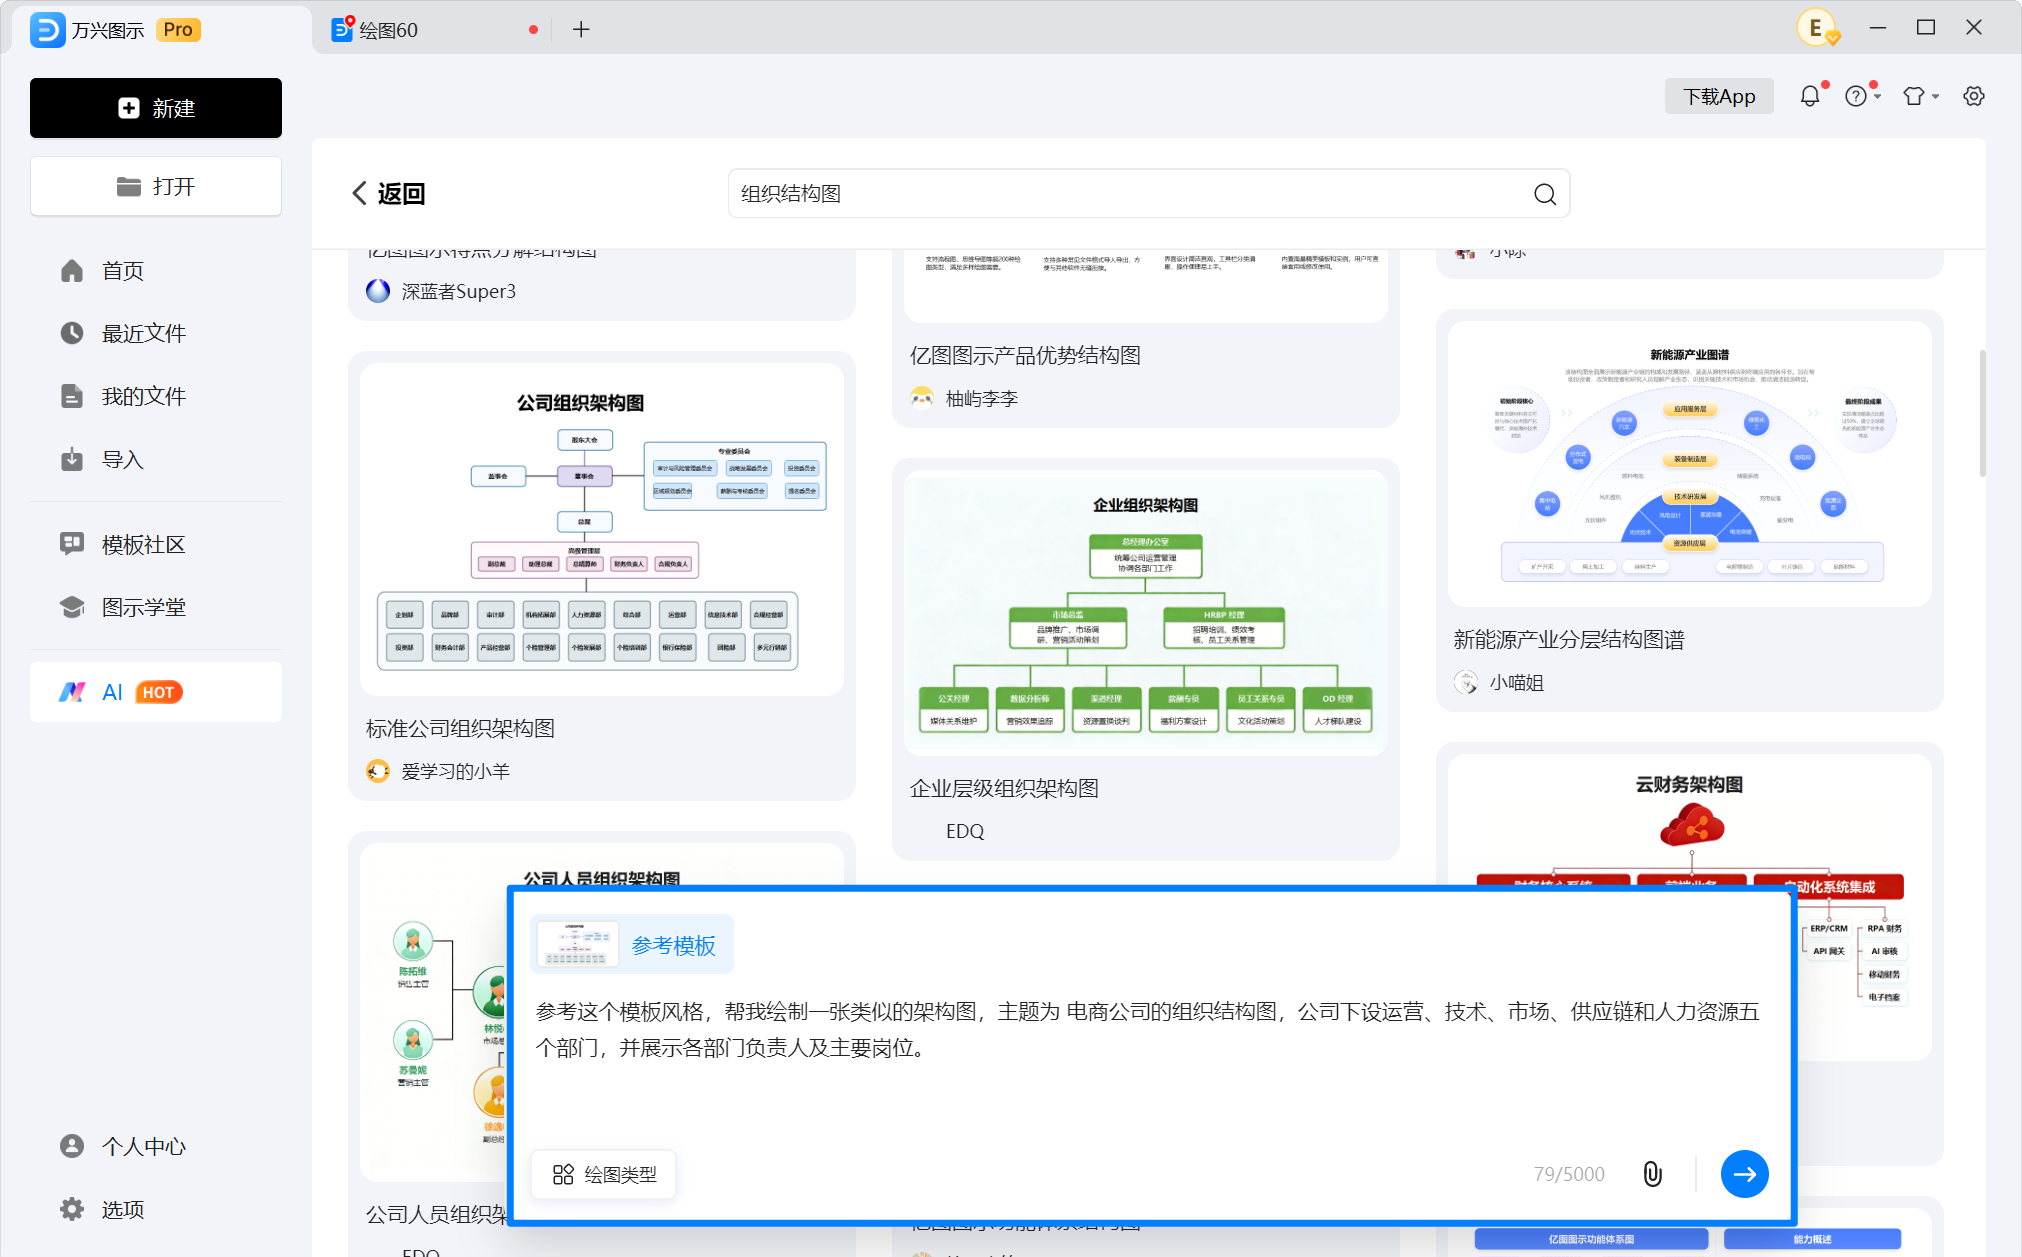Image resolution: width=2022 pixels, height=1257 pixels.
Task: Click the template list vertical scrollbar
Action: (x=1982, y=413)
